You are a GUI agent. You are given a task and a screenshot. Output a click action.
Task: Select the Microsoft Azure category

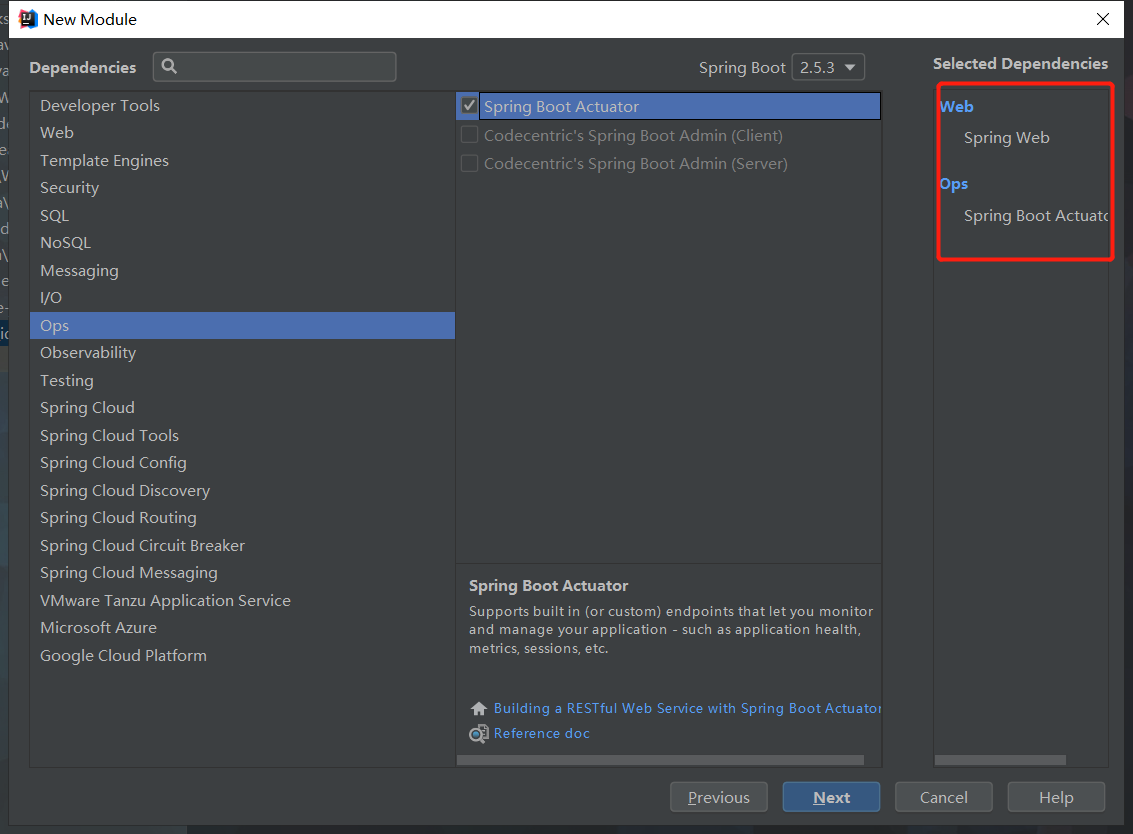(x=242, y=627)
